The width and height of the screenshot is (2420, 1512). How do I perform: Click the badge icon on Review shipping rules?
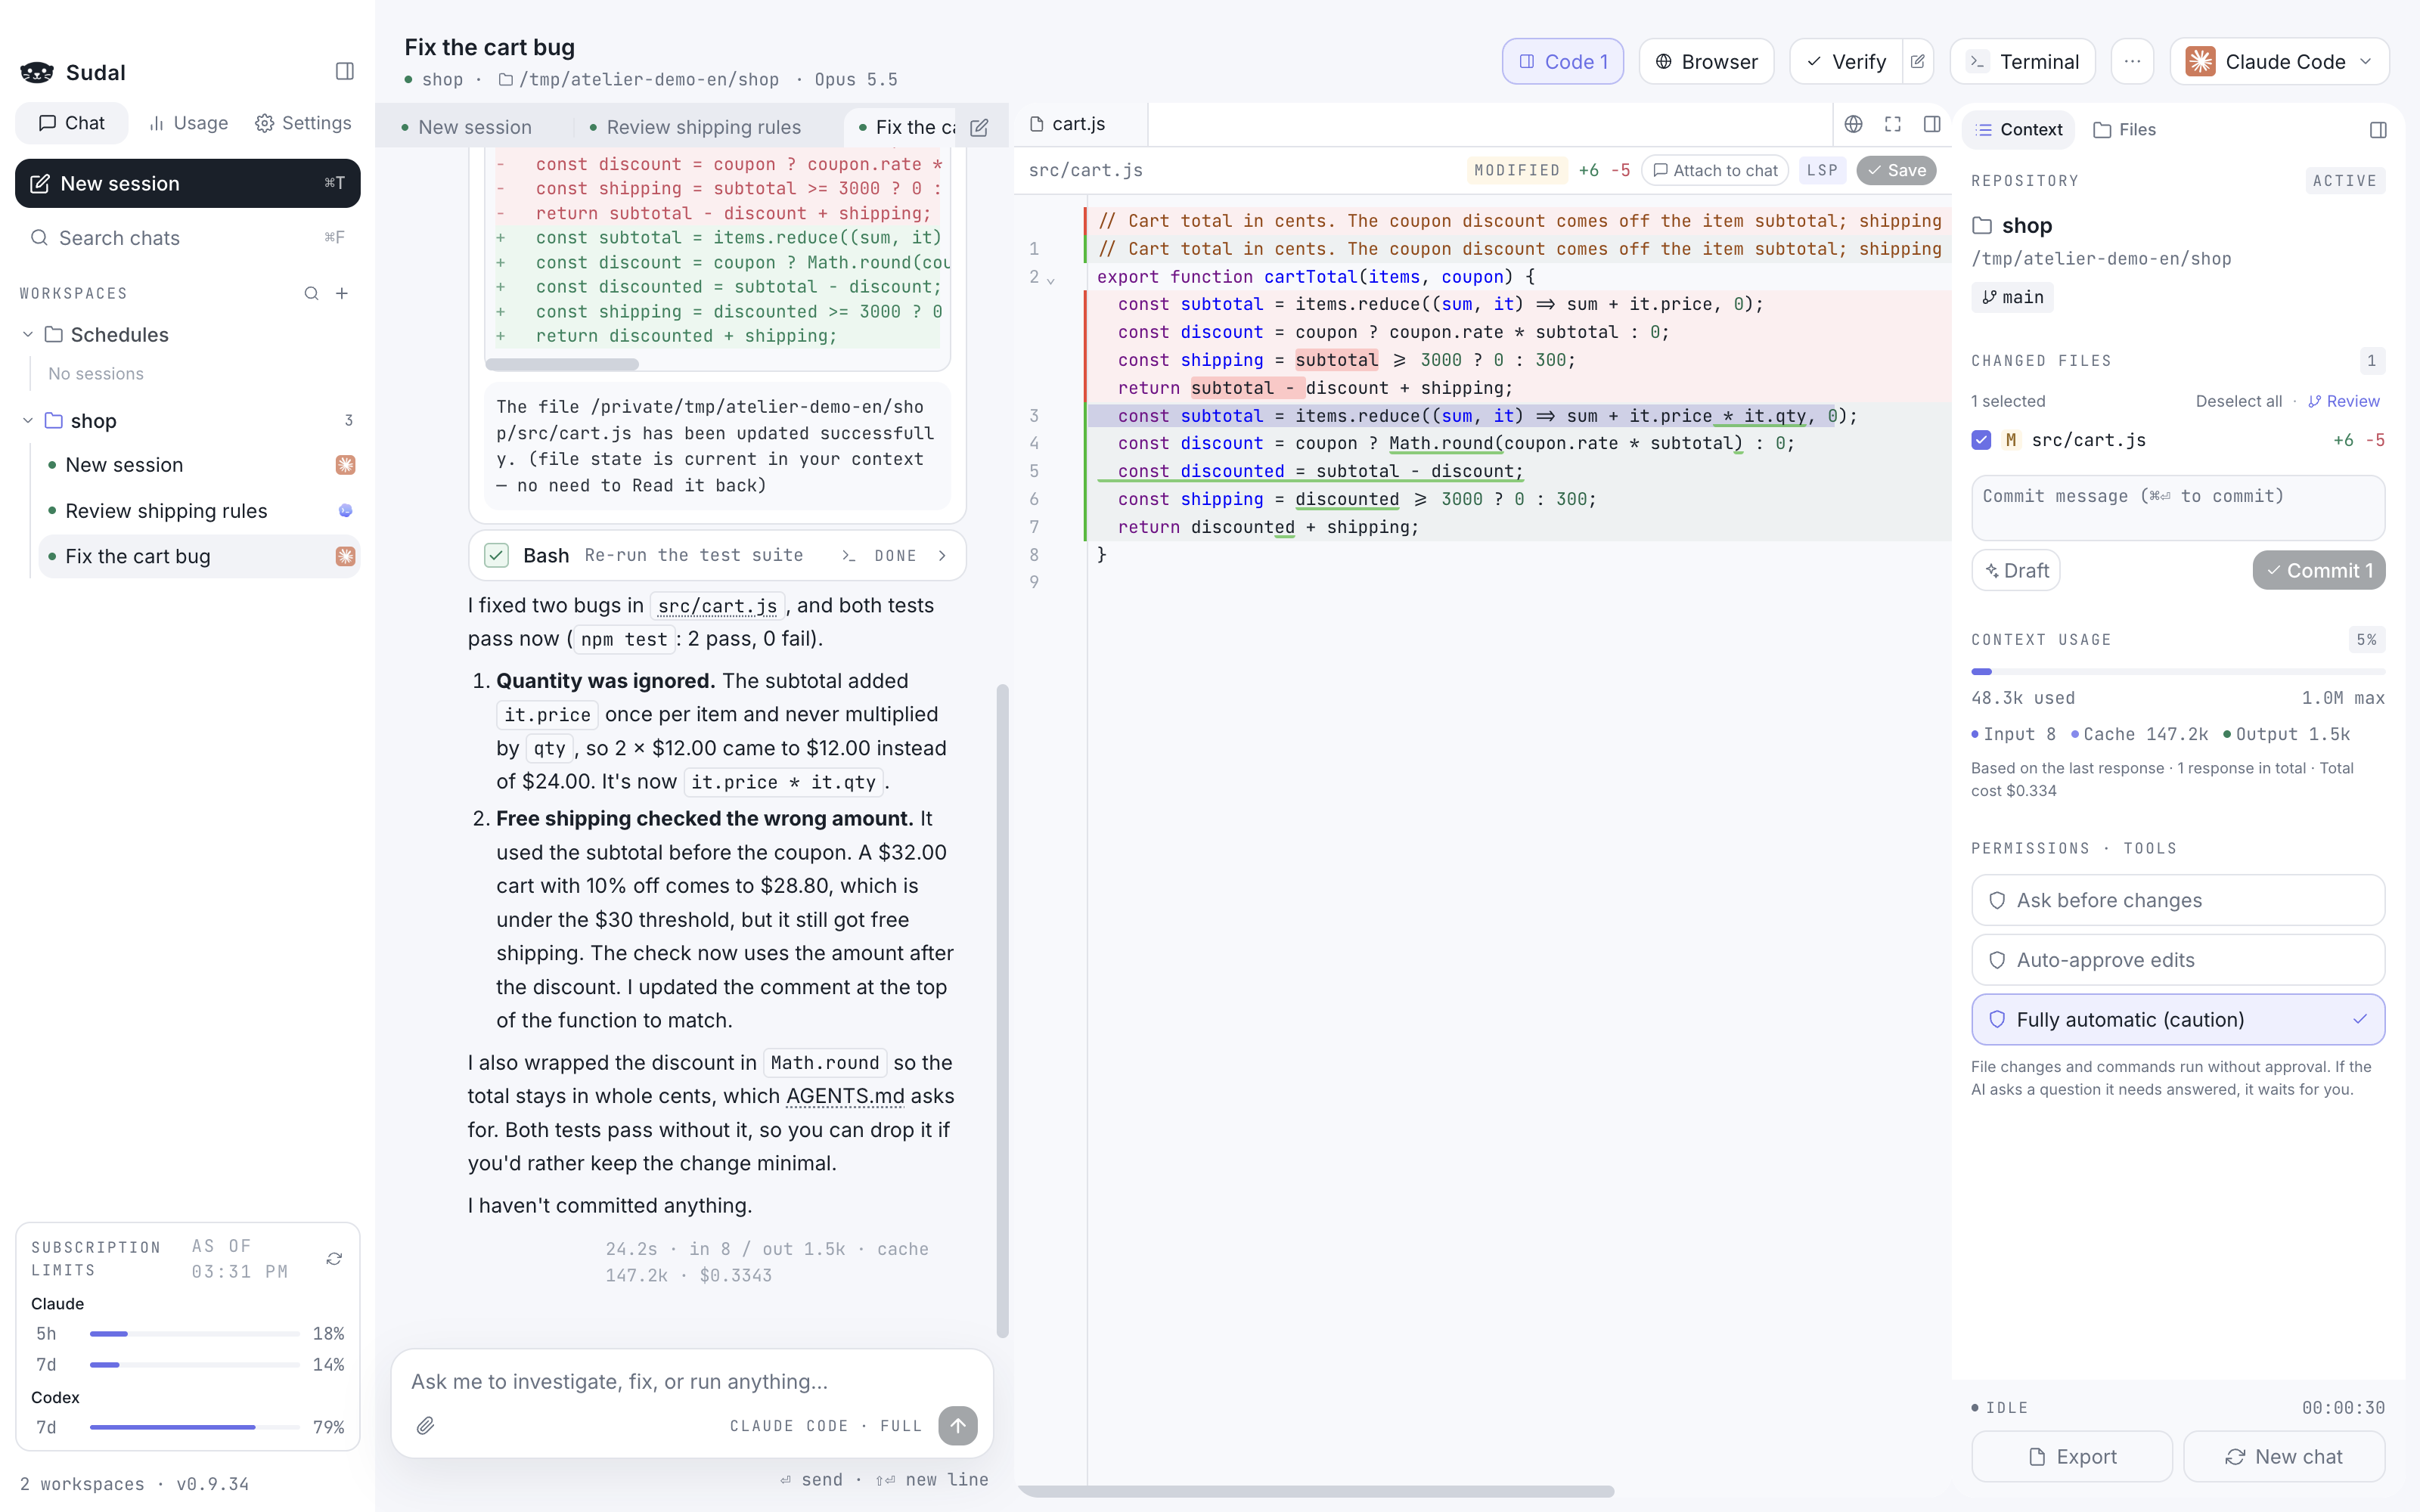[x=345, y=510]
